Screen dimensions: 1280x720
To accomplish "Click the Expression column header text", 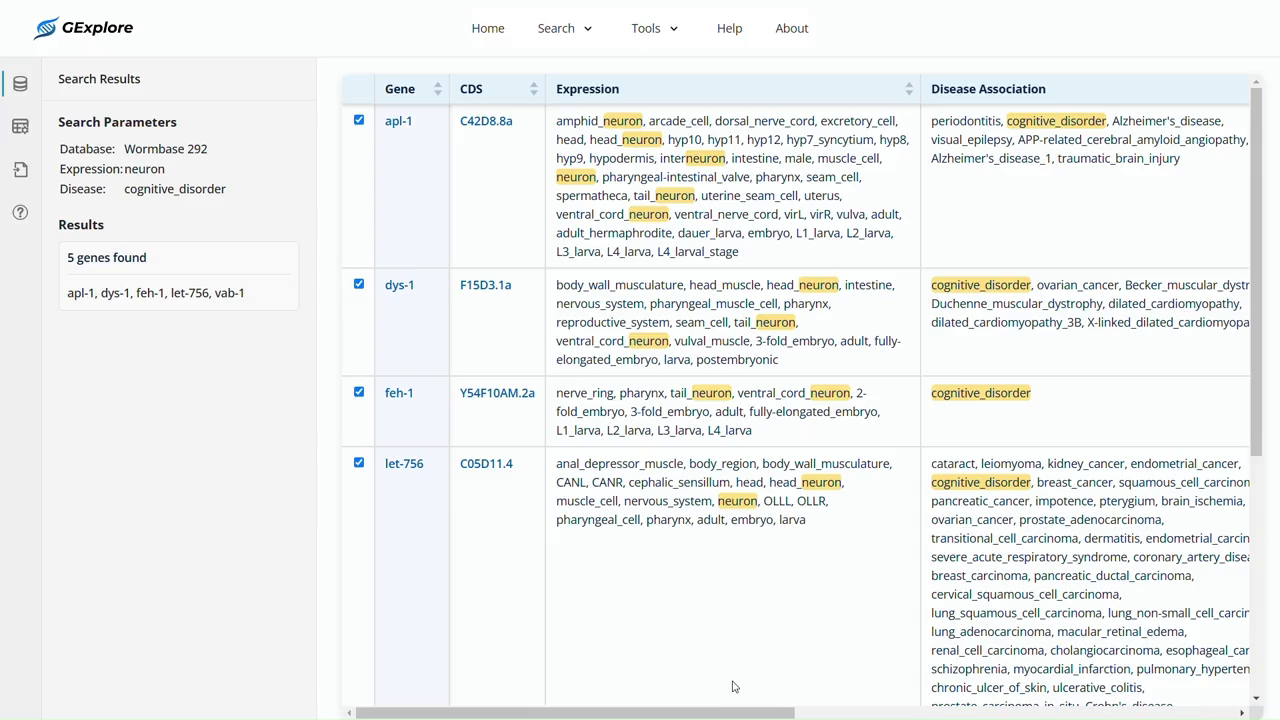I will (587, 89).
